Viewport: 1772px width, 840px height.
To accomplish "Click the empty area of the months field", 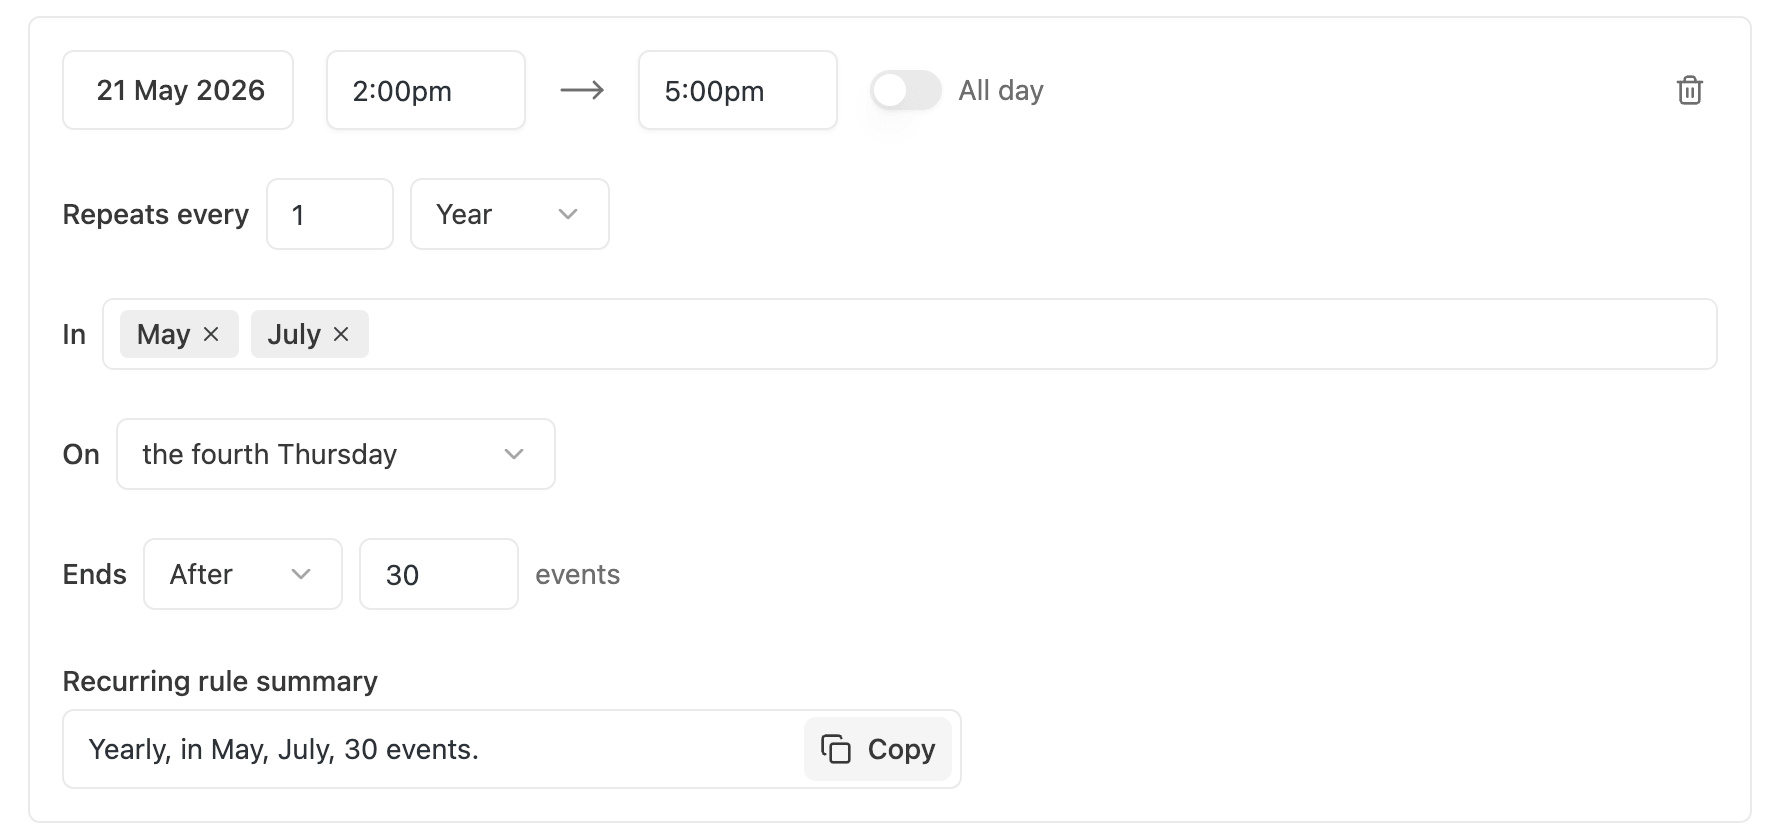I will (x=1040, y=334).
